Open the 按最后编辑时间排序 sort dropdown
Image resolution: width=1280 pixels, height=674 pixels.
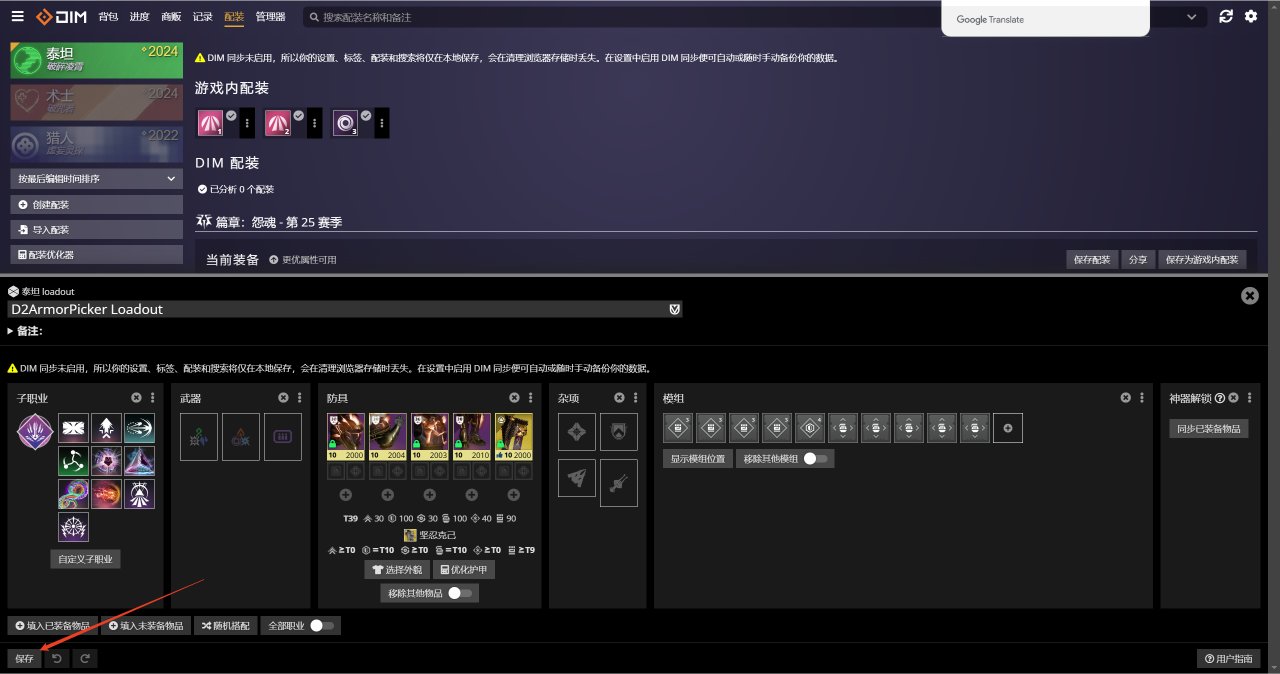pyautogui.click(x=97, y=179)
